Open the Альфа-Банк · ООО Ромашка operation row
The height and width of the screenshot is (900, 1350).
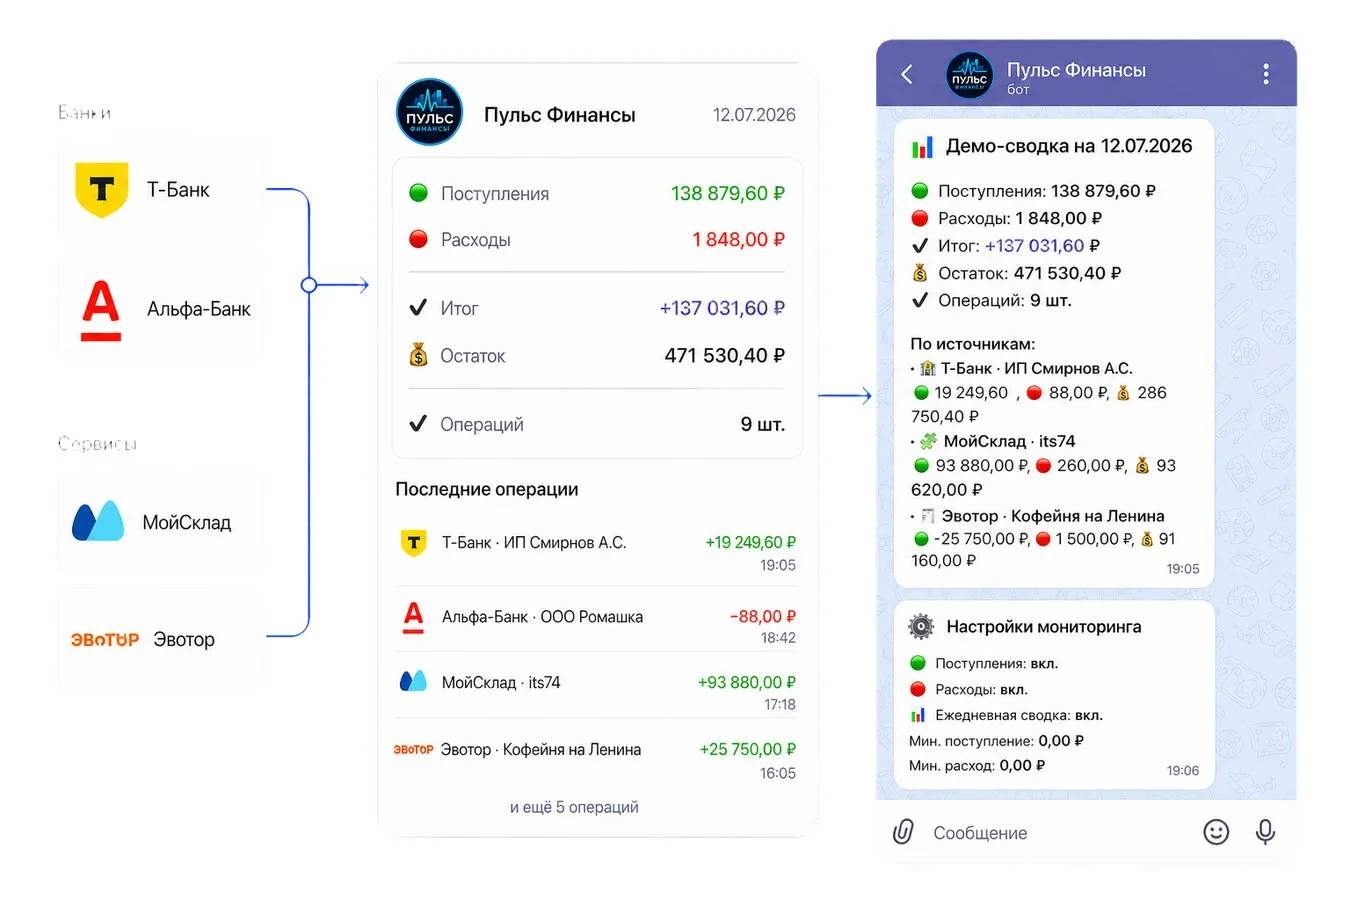598,622
